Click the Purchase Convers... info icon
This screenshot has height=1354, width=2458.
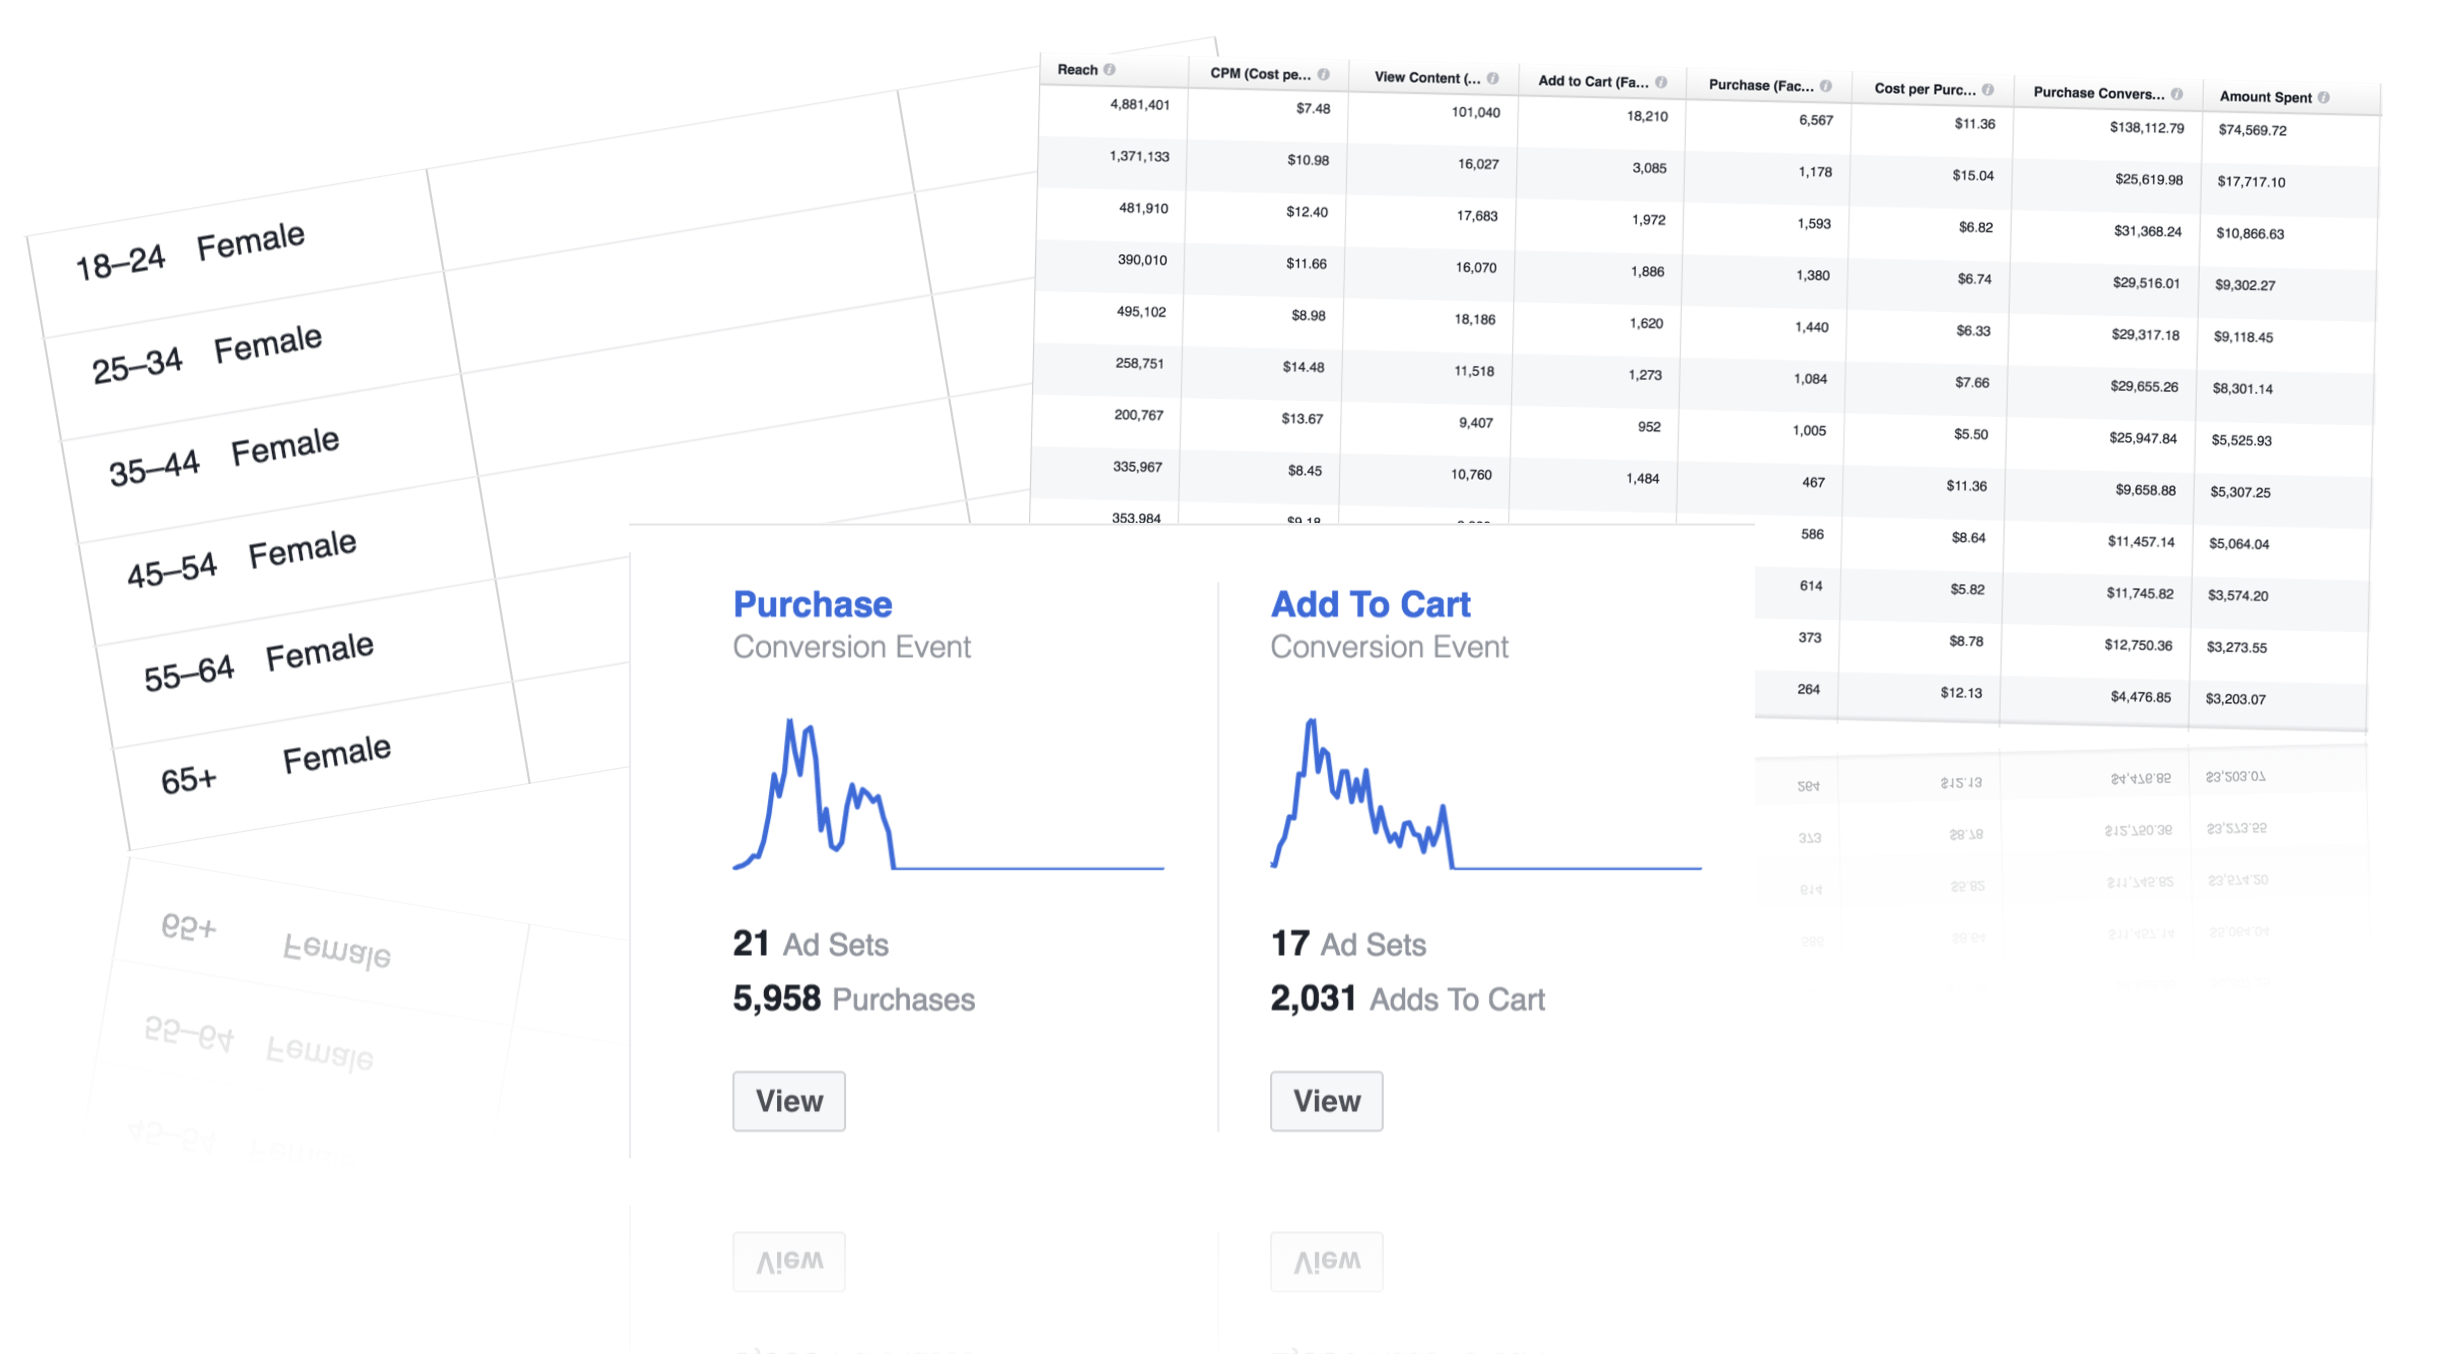(2177, 94)
